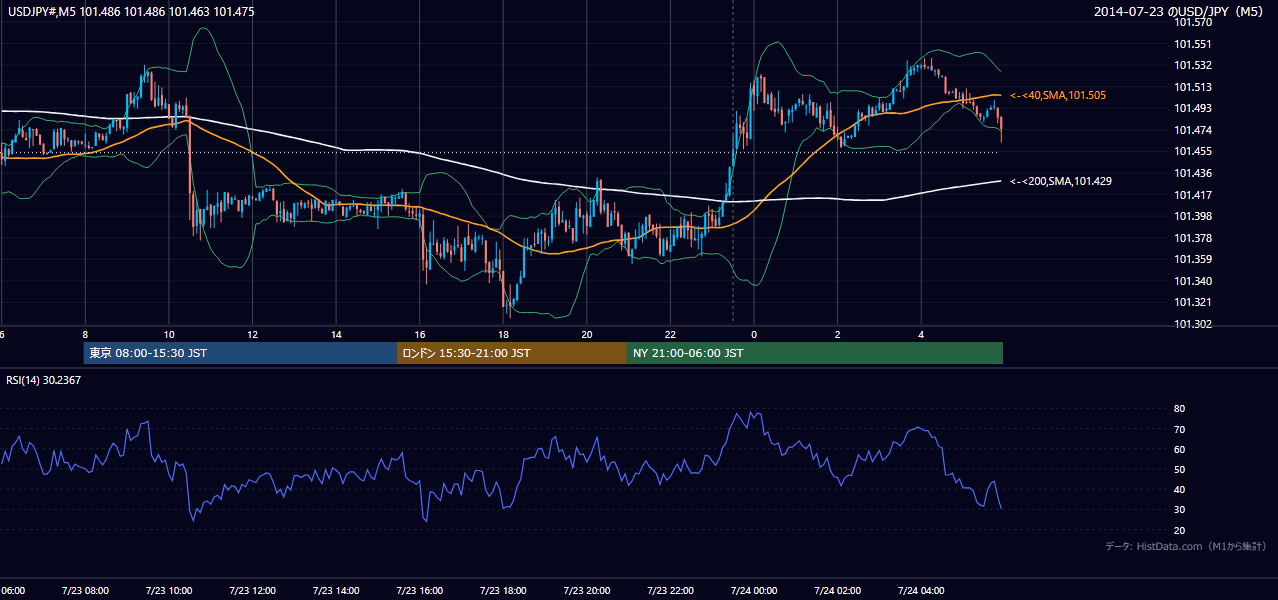Image resolution: width=1278 pixels, height=600 pixels.
Task: Click the USDJPY#,M5 chart header text
Action: tap(129, 11)
